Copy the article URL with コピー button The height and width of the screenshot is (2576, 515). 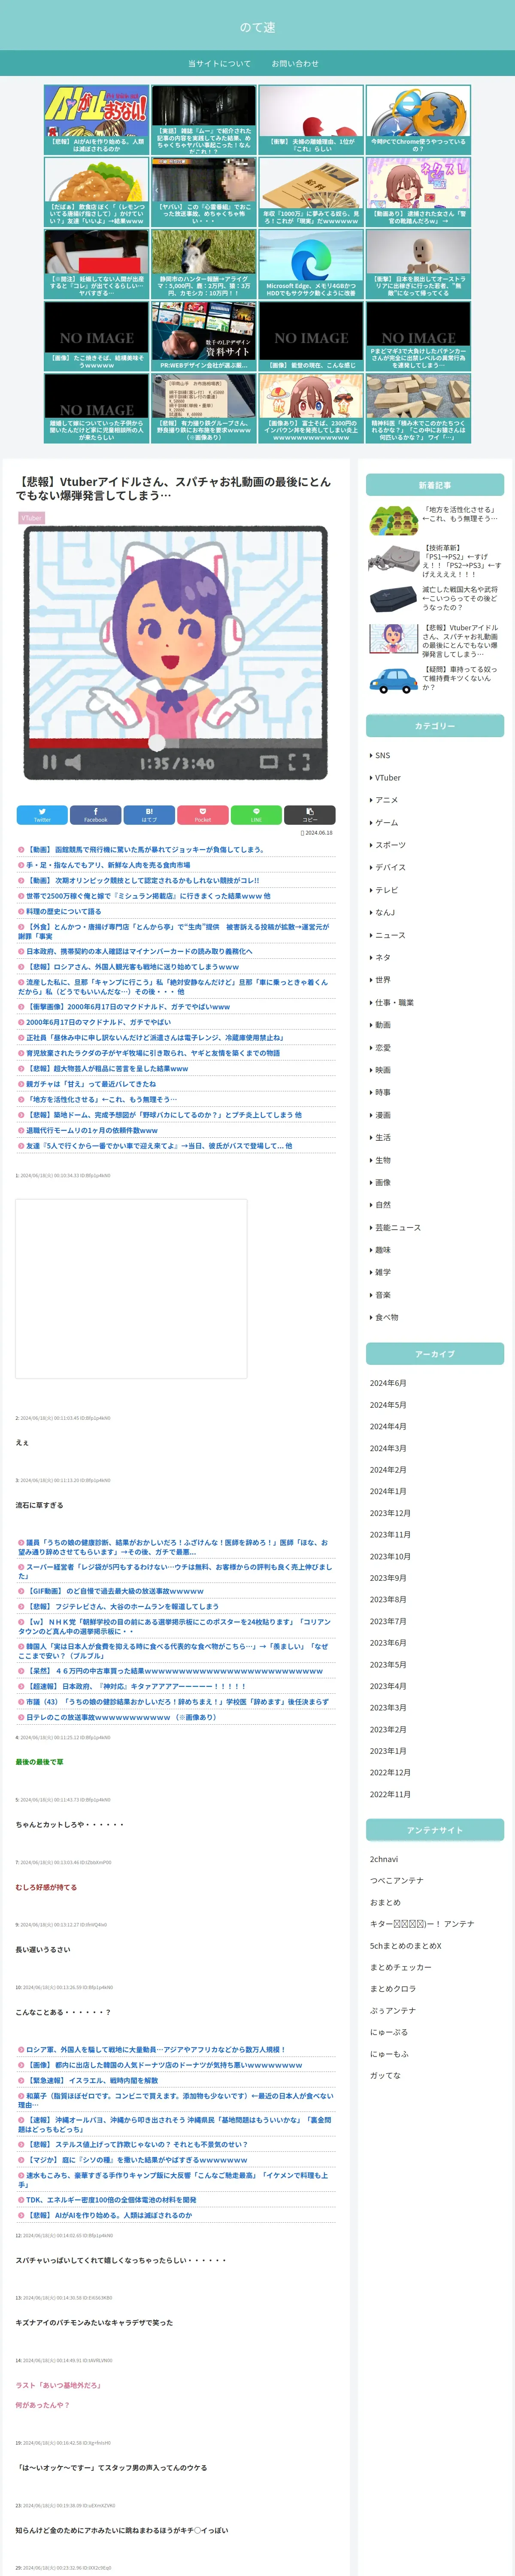[310, 815]
